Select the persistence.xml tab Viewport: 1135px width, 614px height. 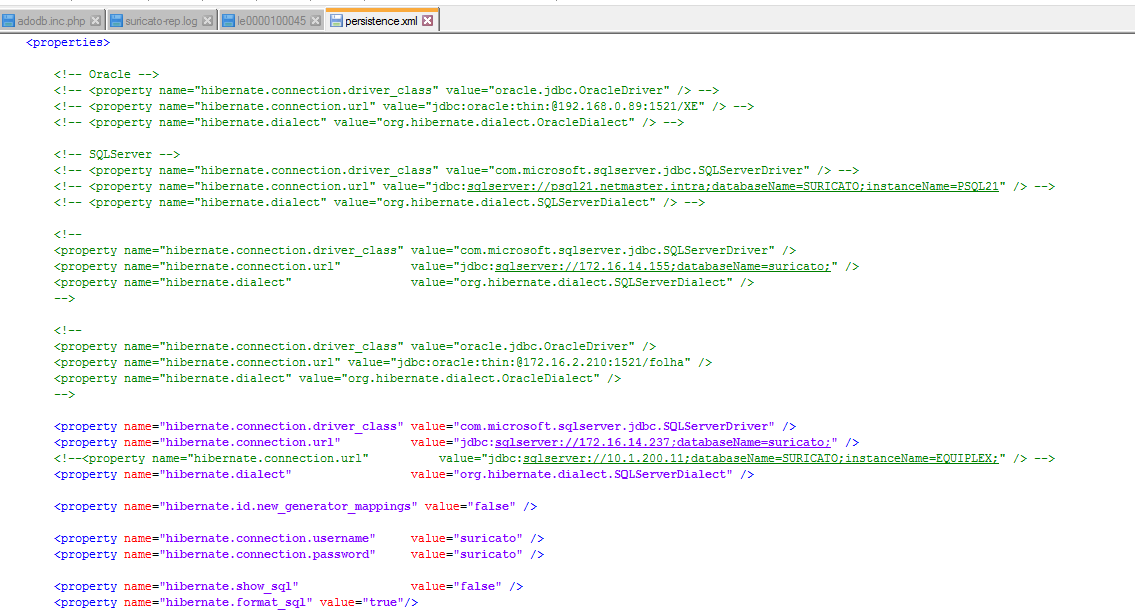pos(381,21)
